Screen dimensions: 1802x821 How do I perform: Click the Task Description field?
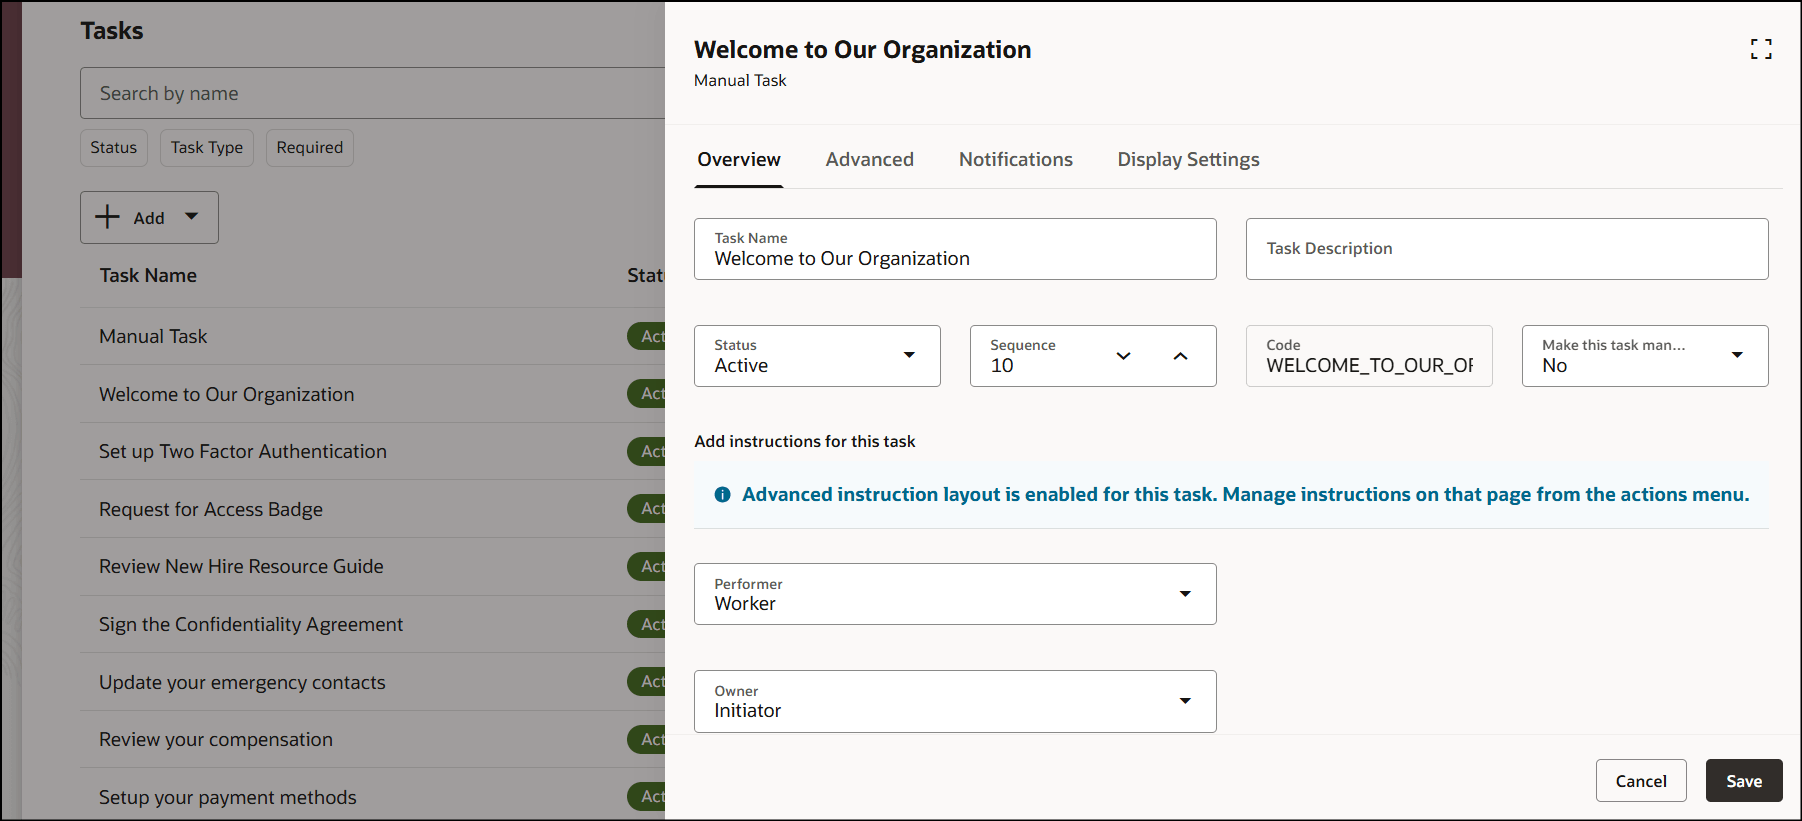pyautogui.click(x=1506, y=249)
